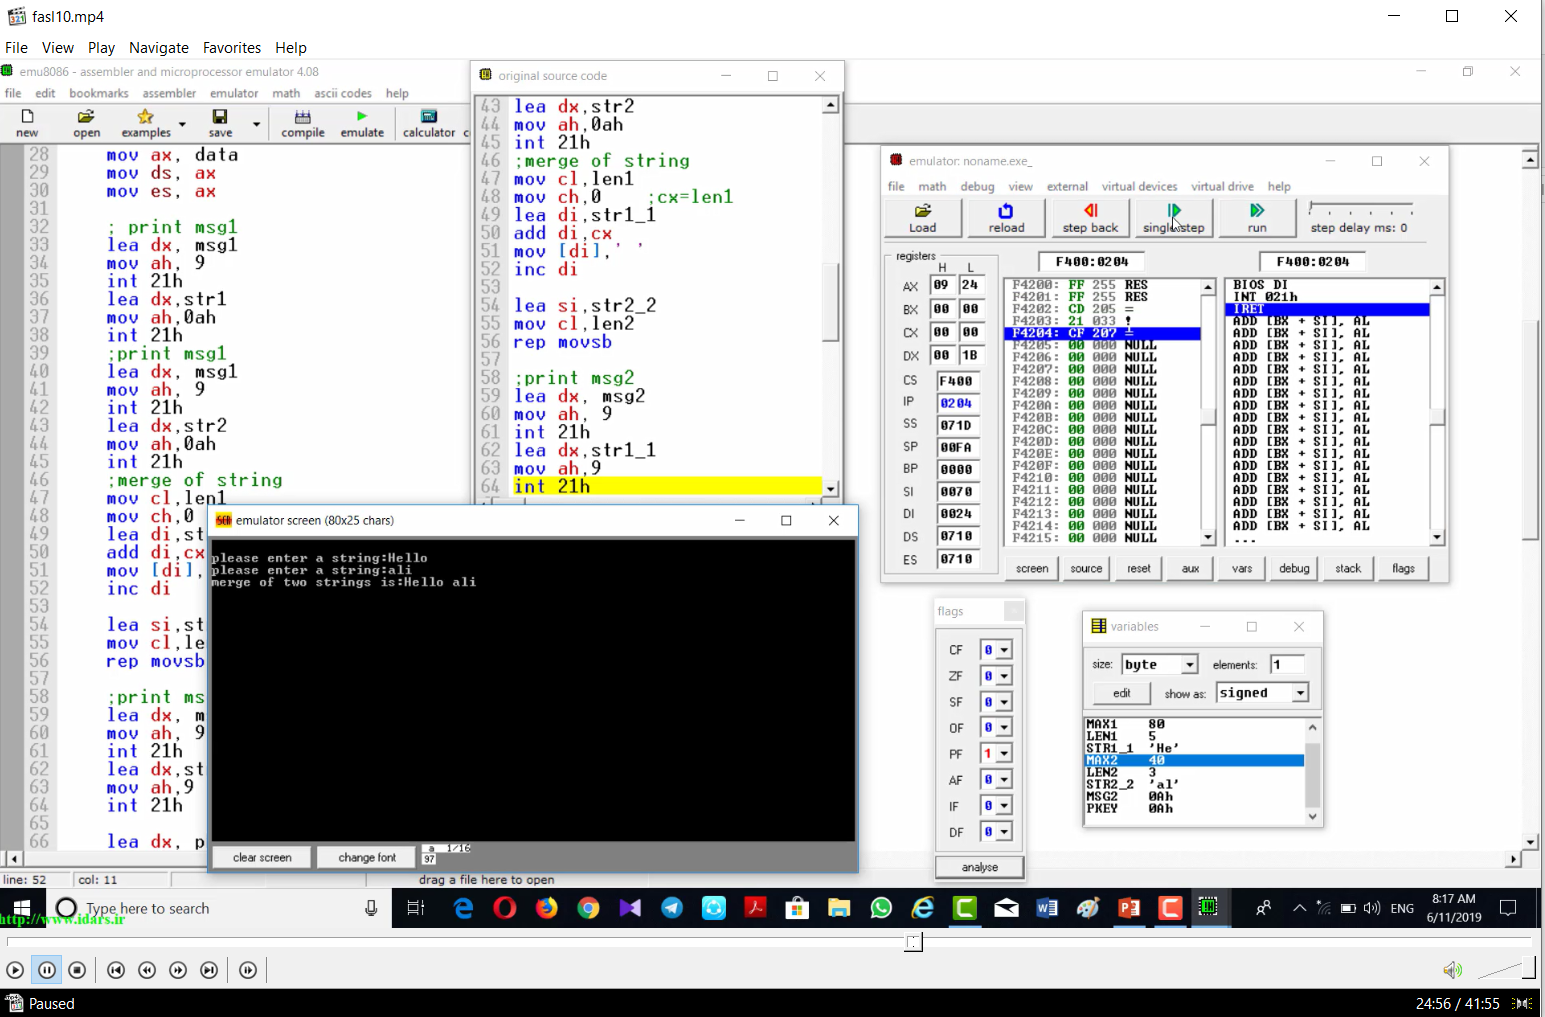The height and width of the screenshot is (1017, 1545).
Task: Step back one instruction
Action: pos(1090,217)
